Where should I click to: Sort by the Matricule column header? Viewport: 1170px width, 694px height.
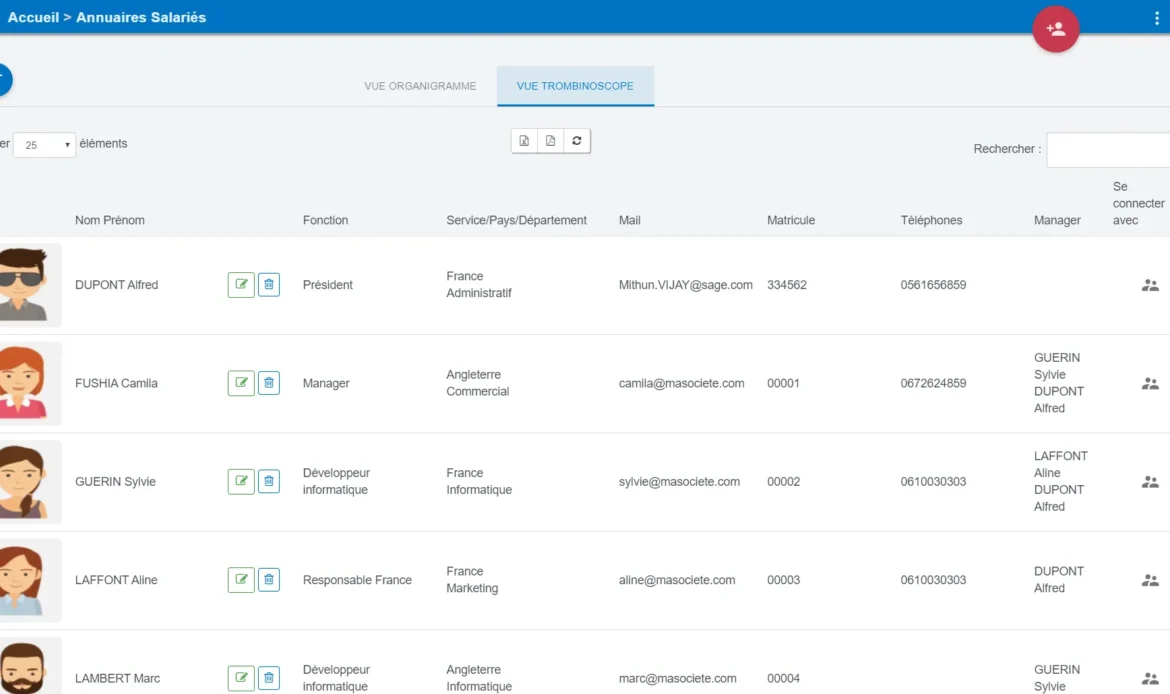coord(791,220)
